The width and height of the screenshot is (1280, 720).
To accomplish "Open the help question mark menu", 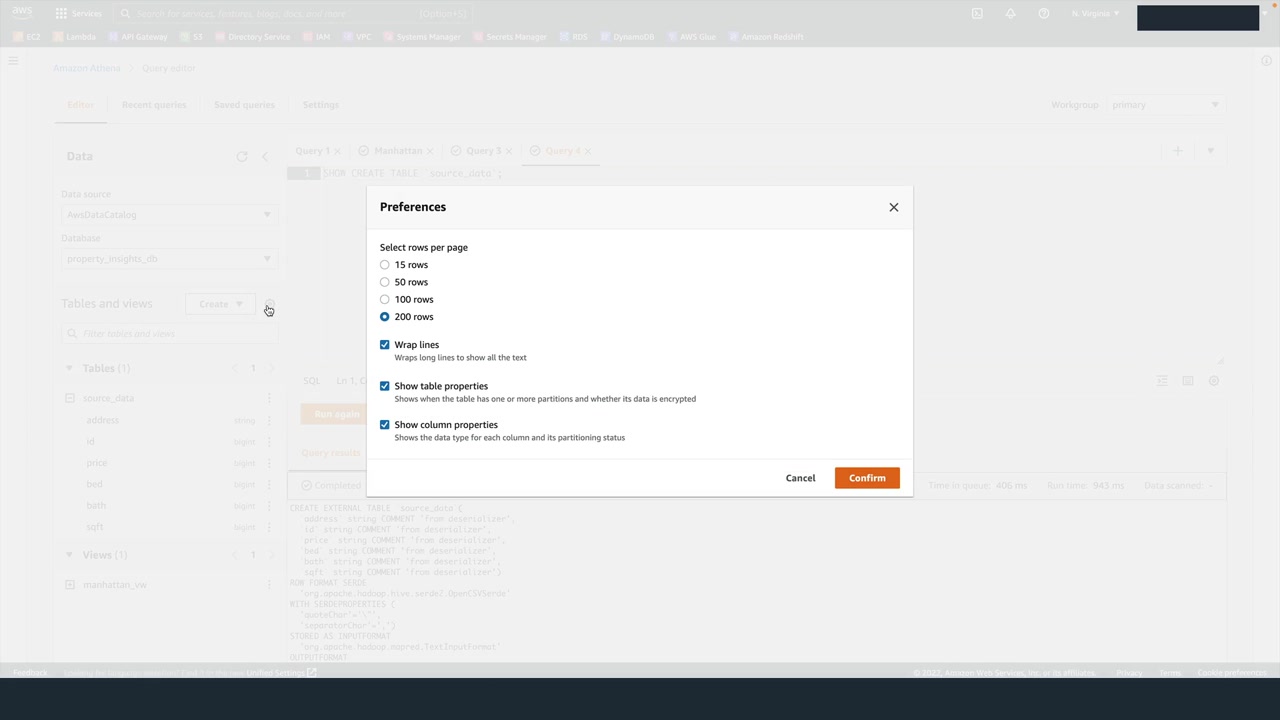I will pyautogui.click(x=1044, y=14).
